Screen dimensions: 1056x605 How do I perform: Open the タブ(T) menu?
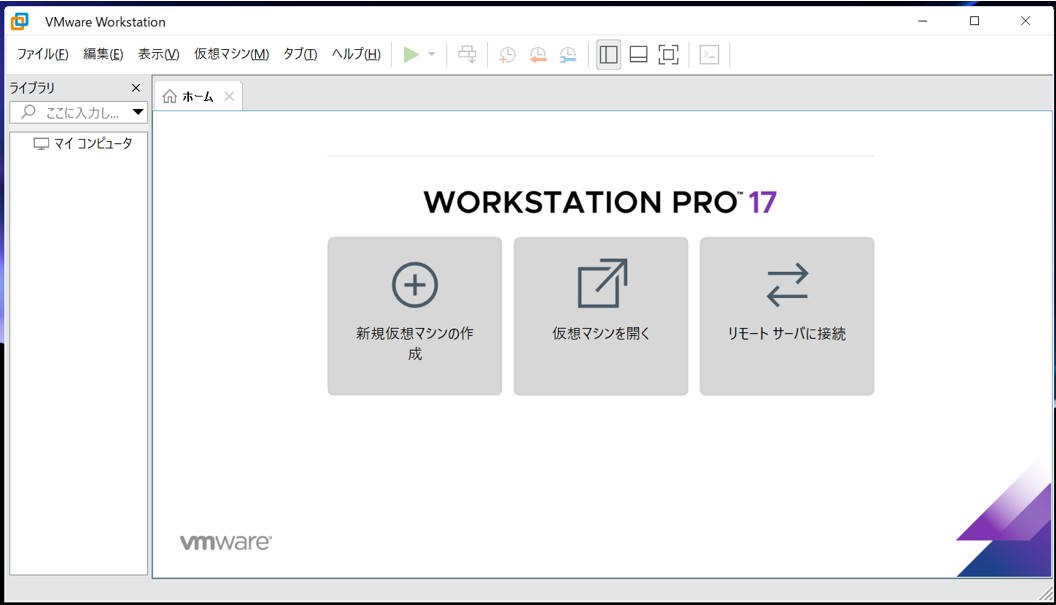pyautogui.click(x=300, y=54)
